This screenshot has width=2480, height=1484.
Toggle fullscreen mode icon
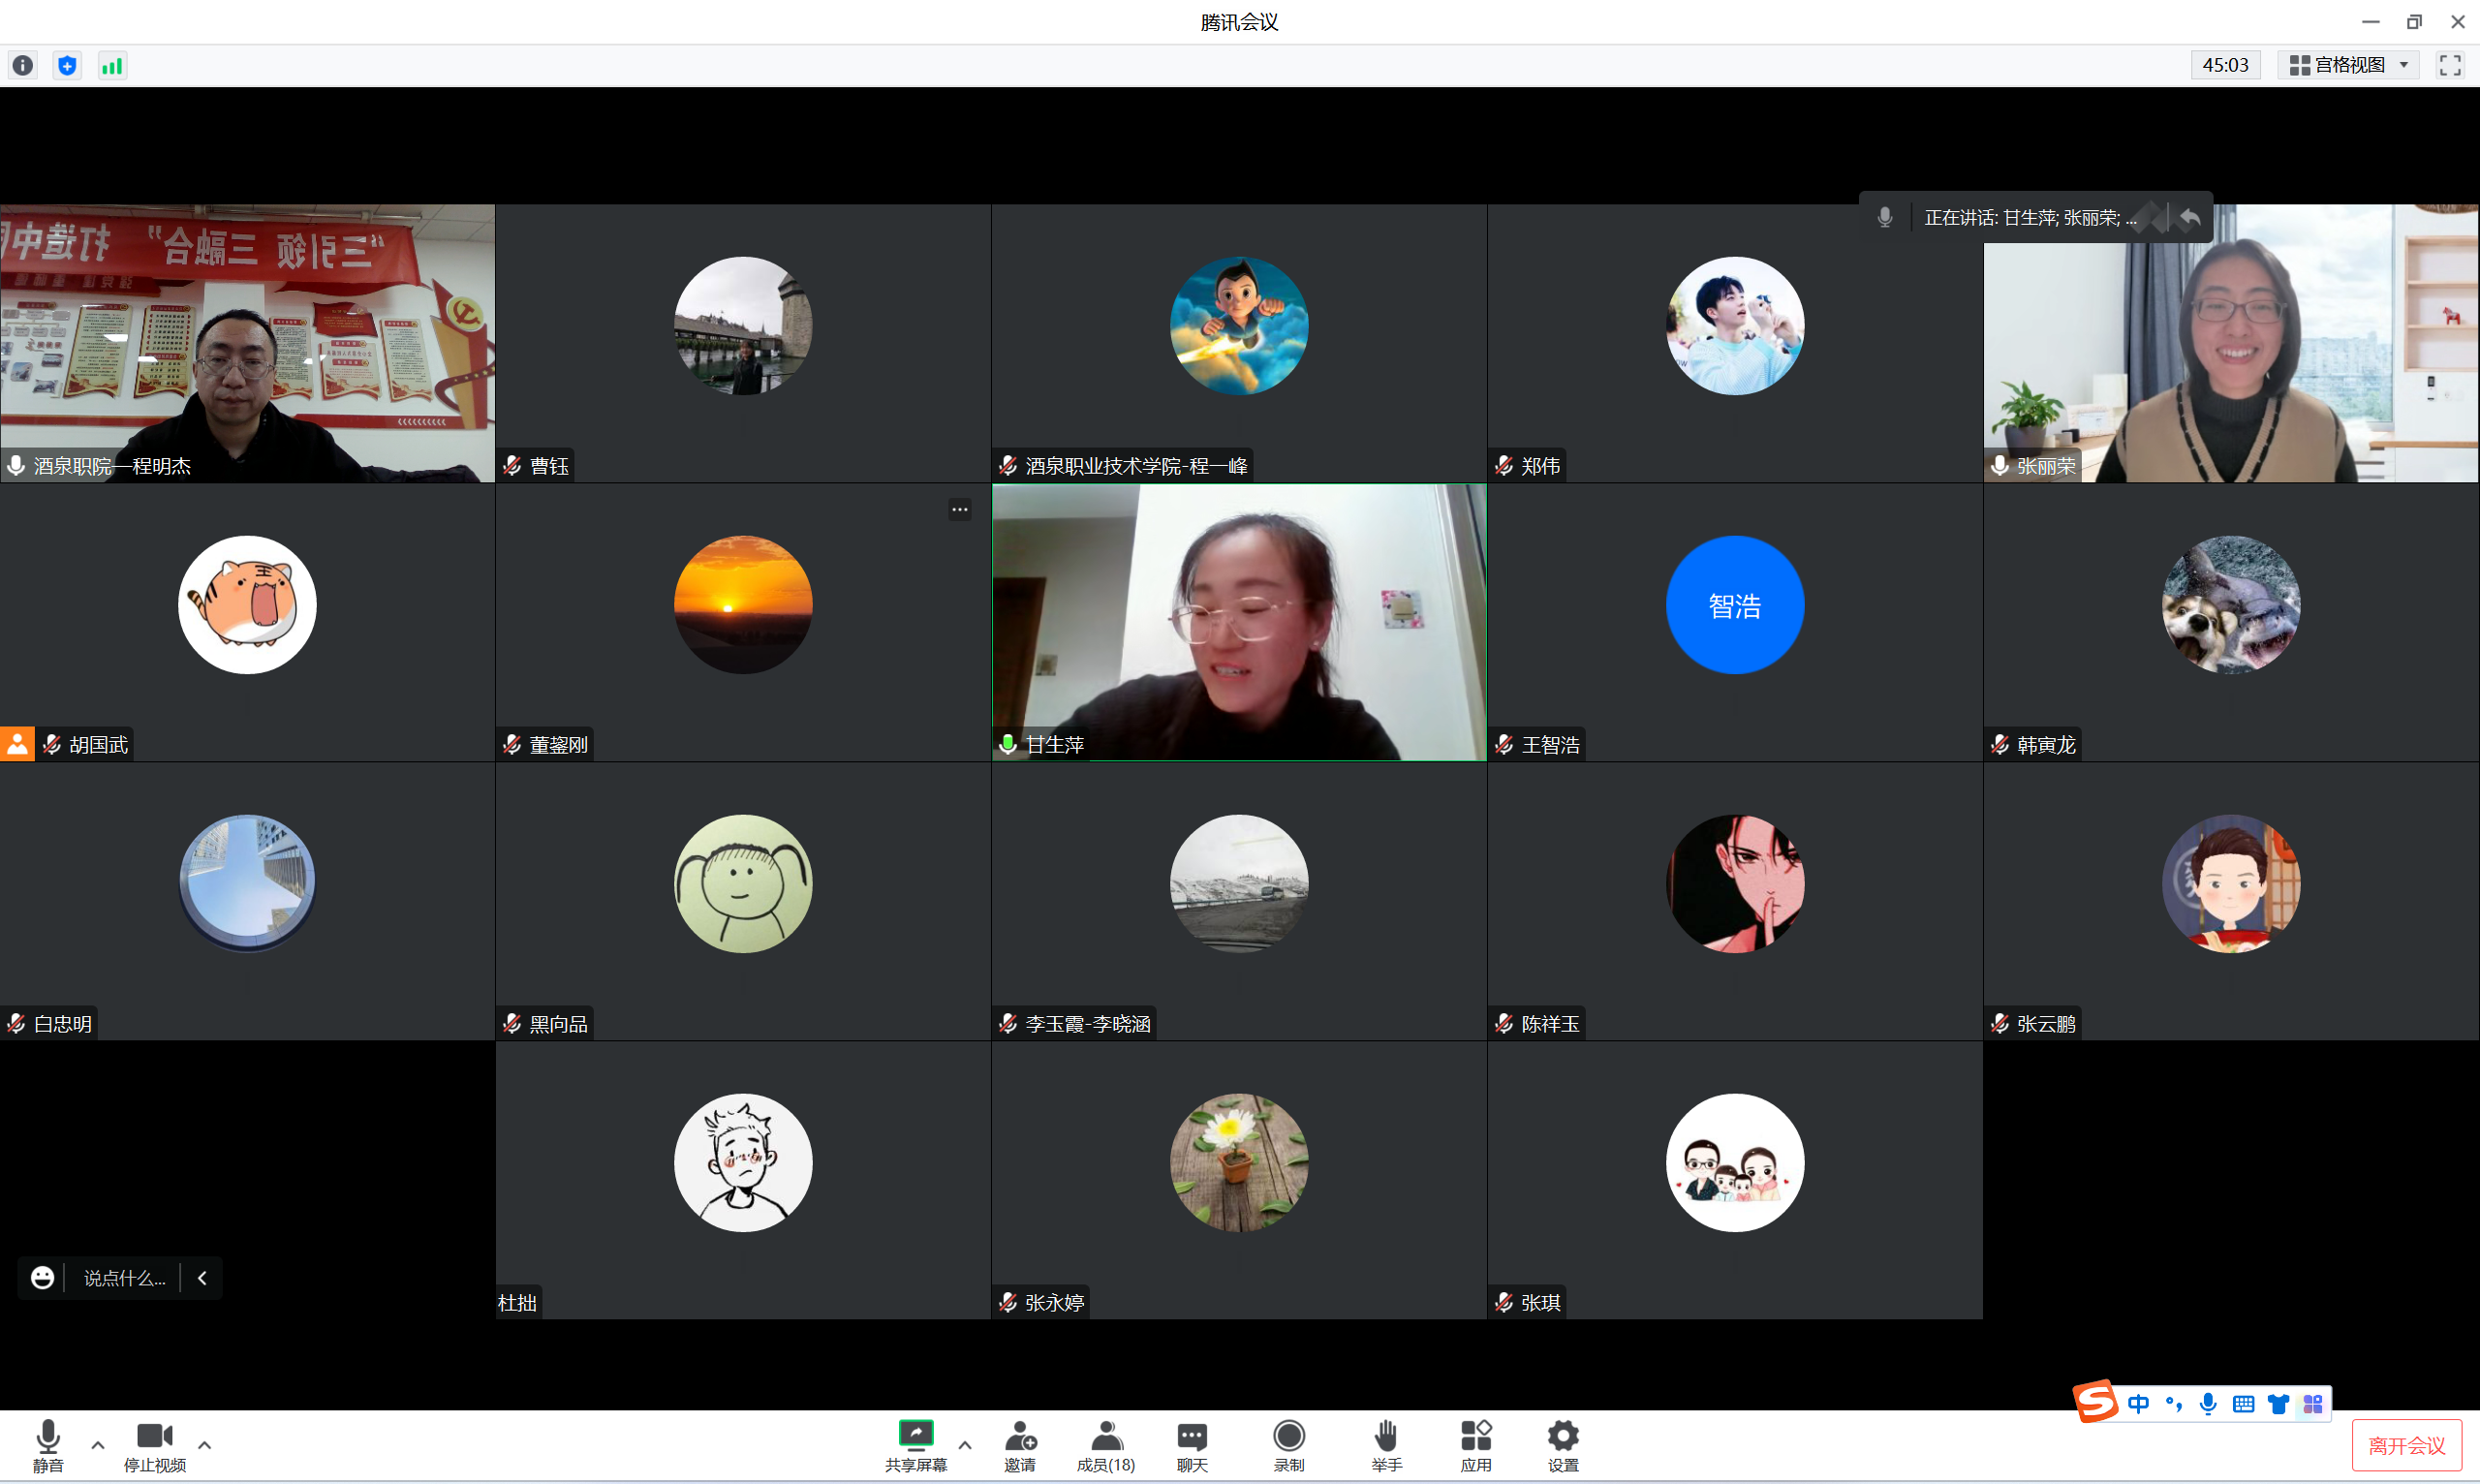[2449, 66]
